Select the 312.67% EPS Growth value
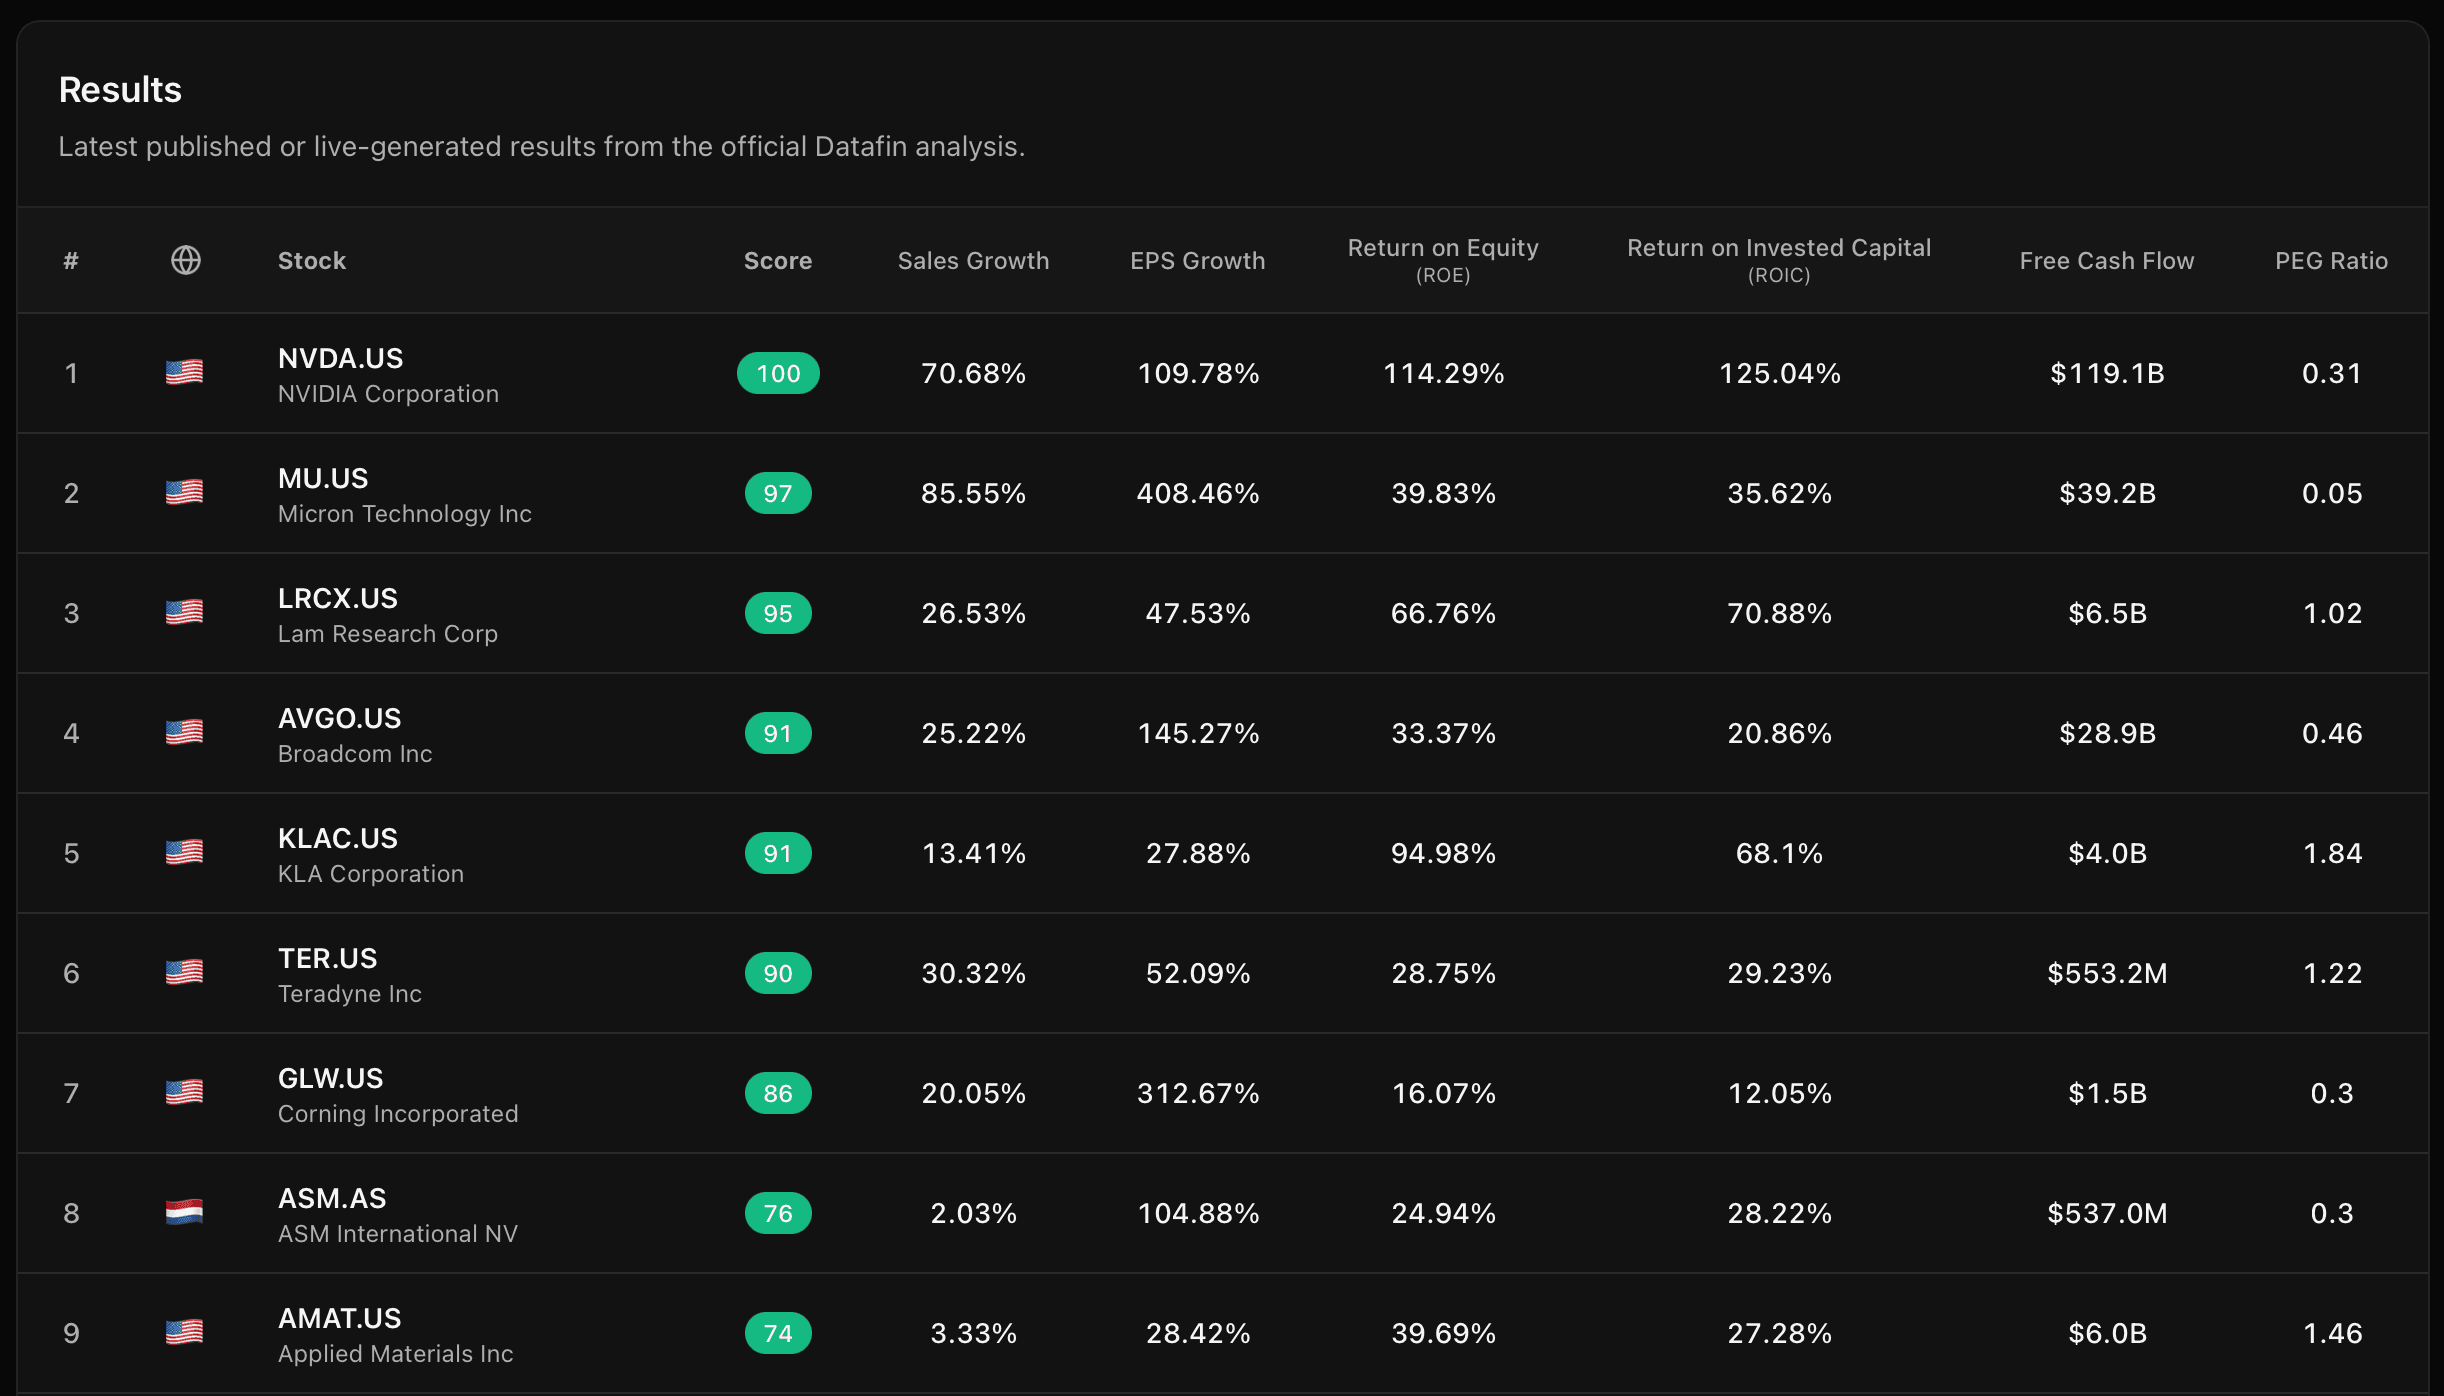This screenshot has width=2444, height=1396. click(1198, 1093)
